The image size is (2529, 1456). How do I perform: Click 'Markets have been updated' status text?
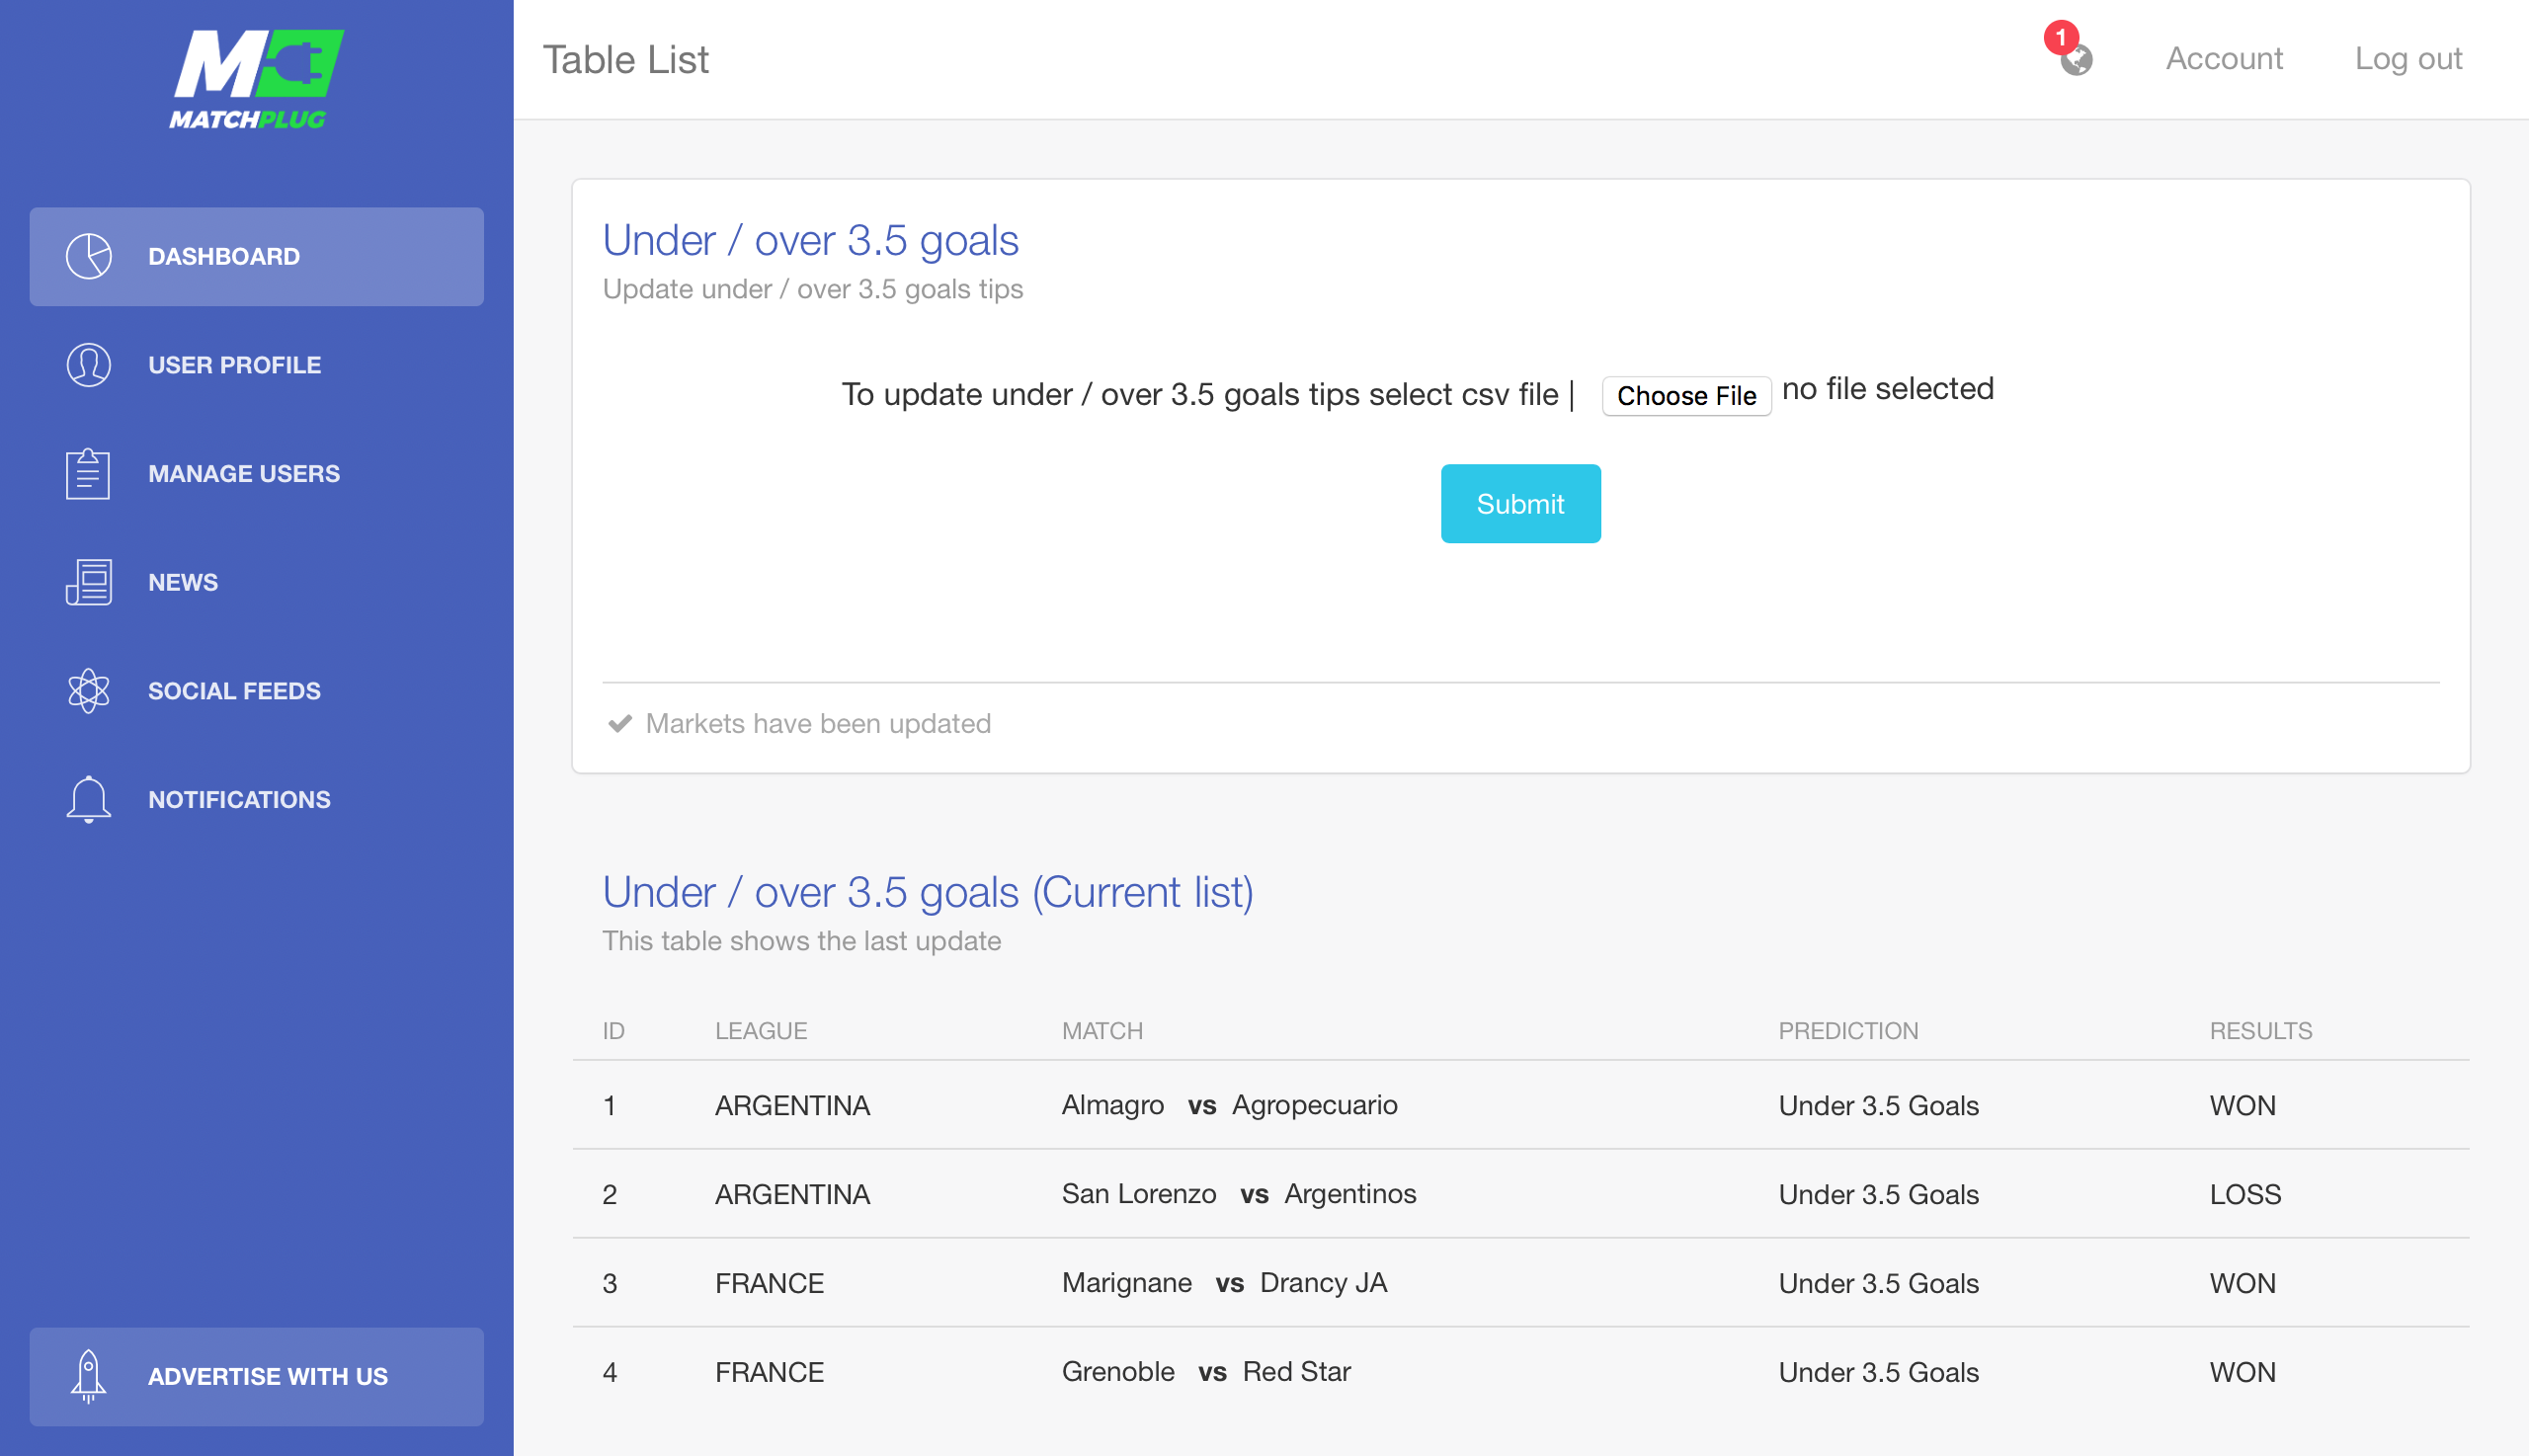818,724
